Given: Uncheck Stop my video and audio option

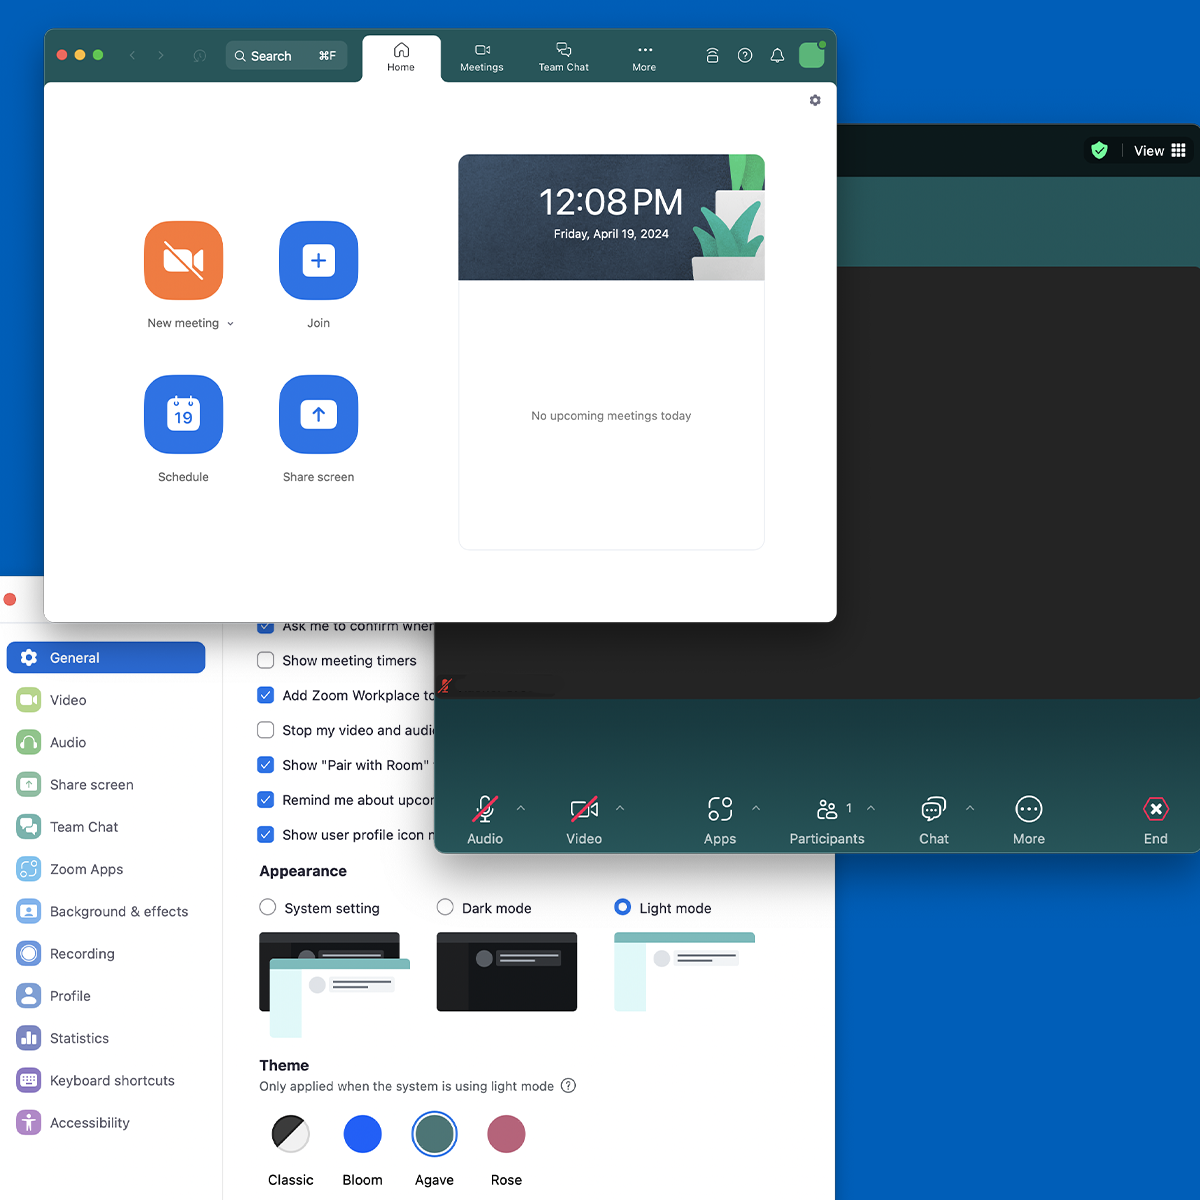Looking at the screenshot, I should click(265, 730).
